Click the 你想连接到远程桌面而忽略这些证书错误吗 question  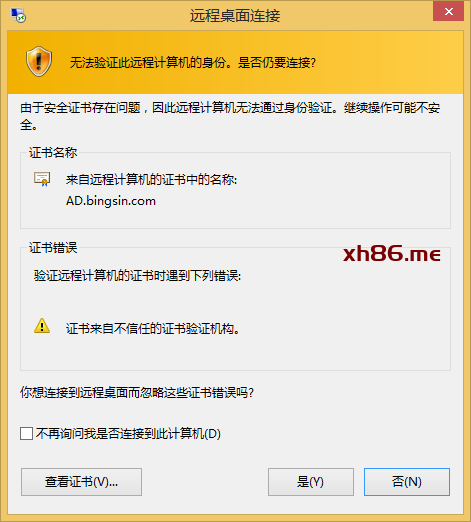pos(137,393)
